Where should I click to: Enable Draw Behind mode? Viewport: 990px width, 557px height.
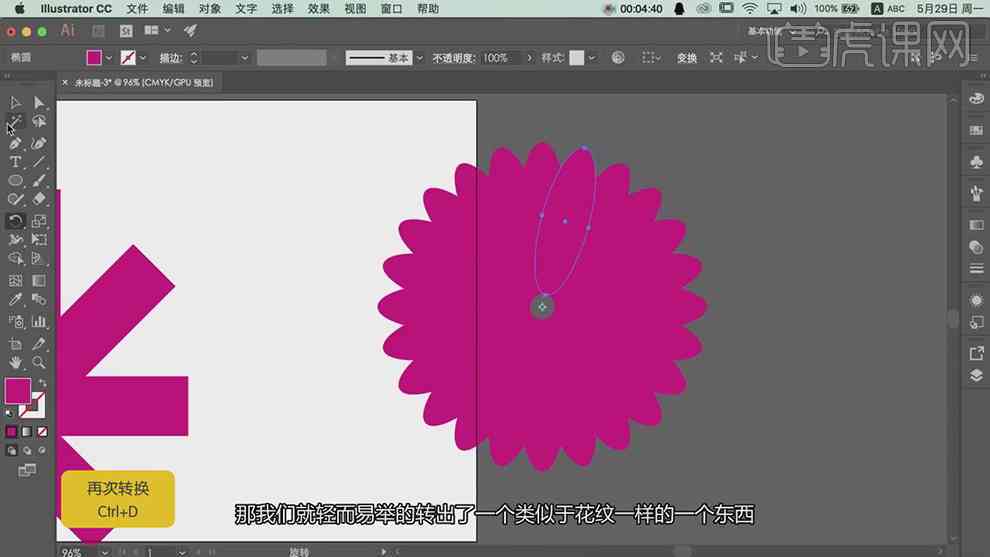click(x=27, y=450)
